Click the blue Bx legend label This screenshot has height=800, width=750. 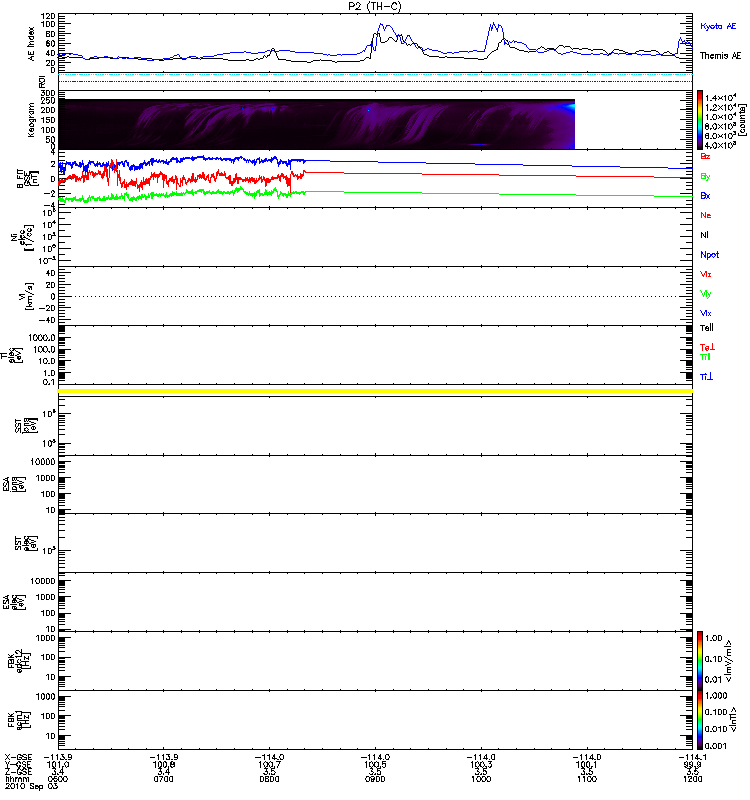click(705, 195)
